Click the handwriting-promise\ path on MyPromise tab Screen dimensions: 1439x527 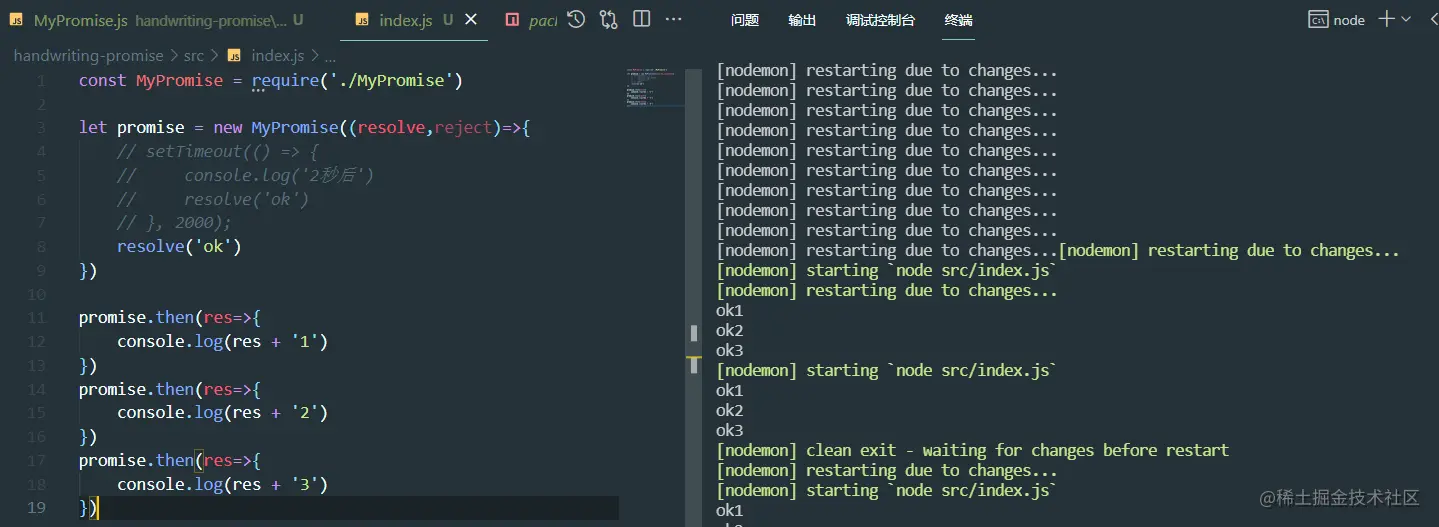(x=211, y=20)
